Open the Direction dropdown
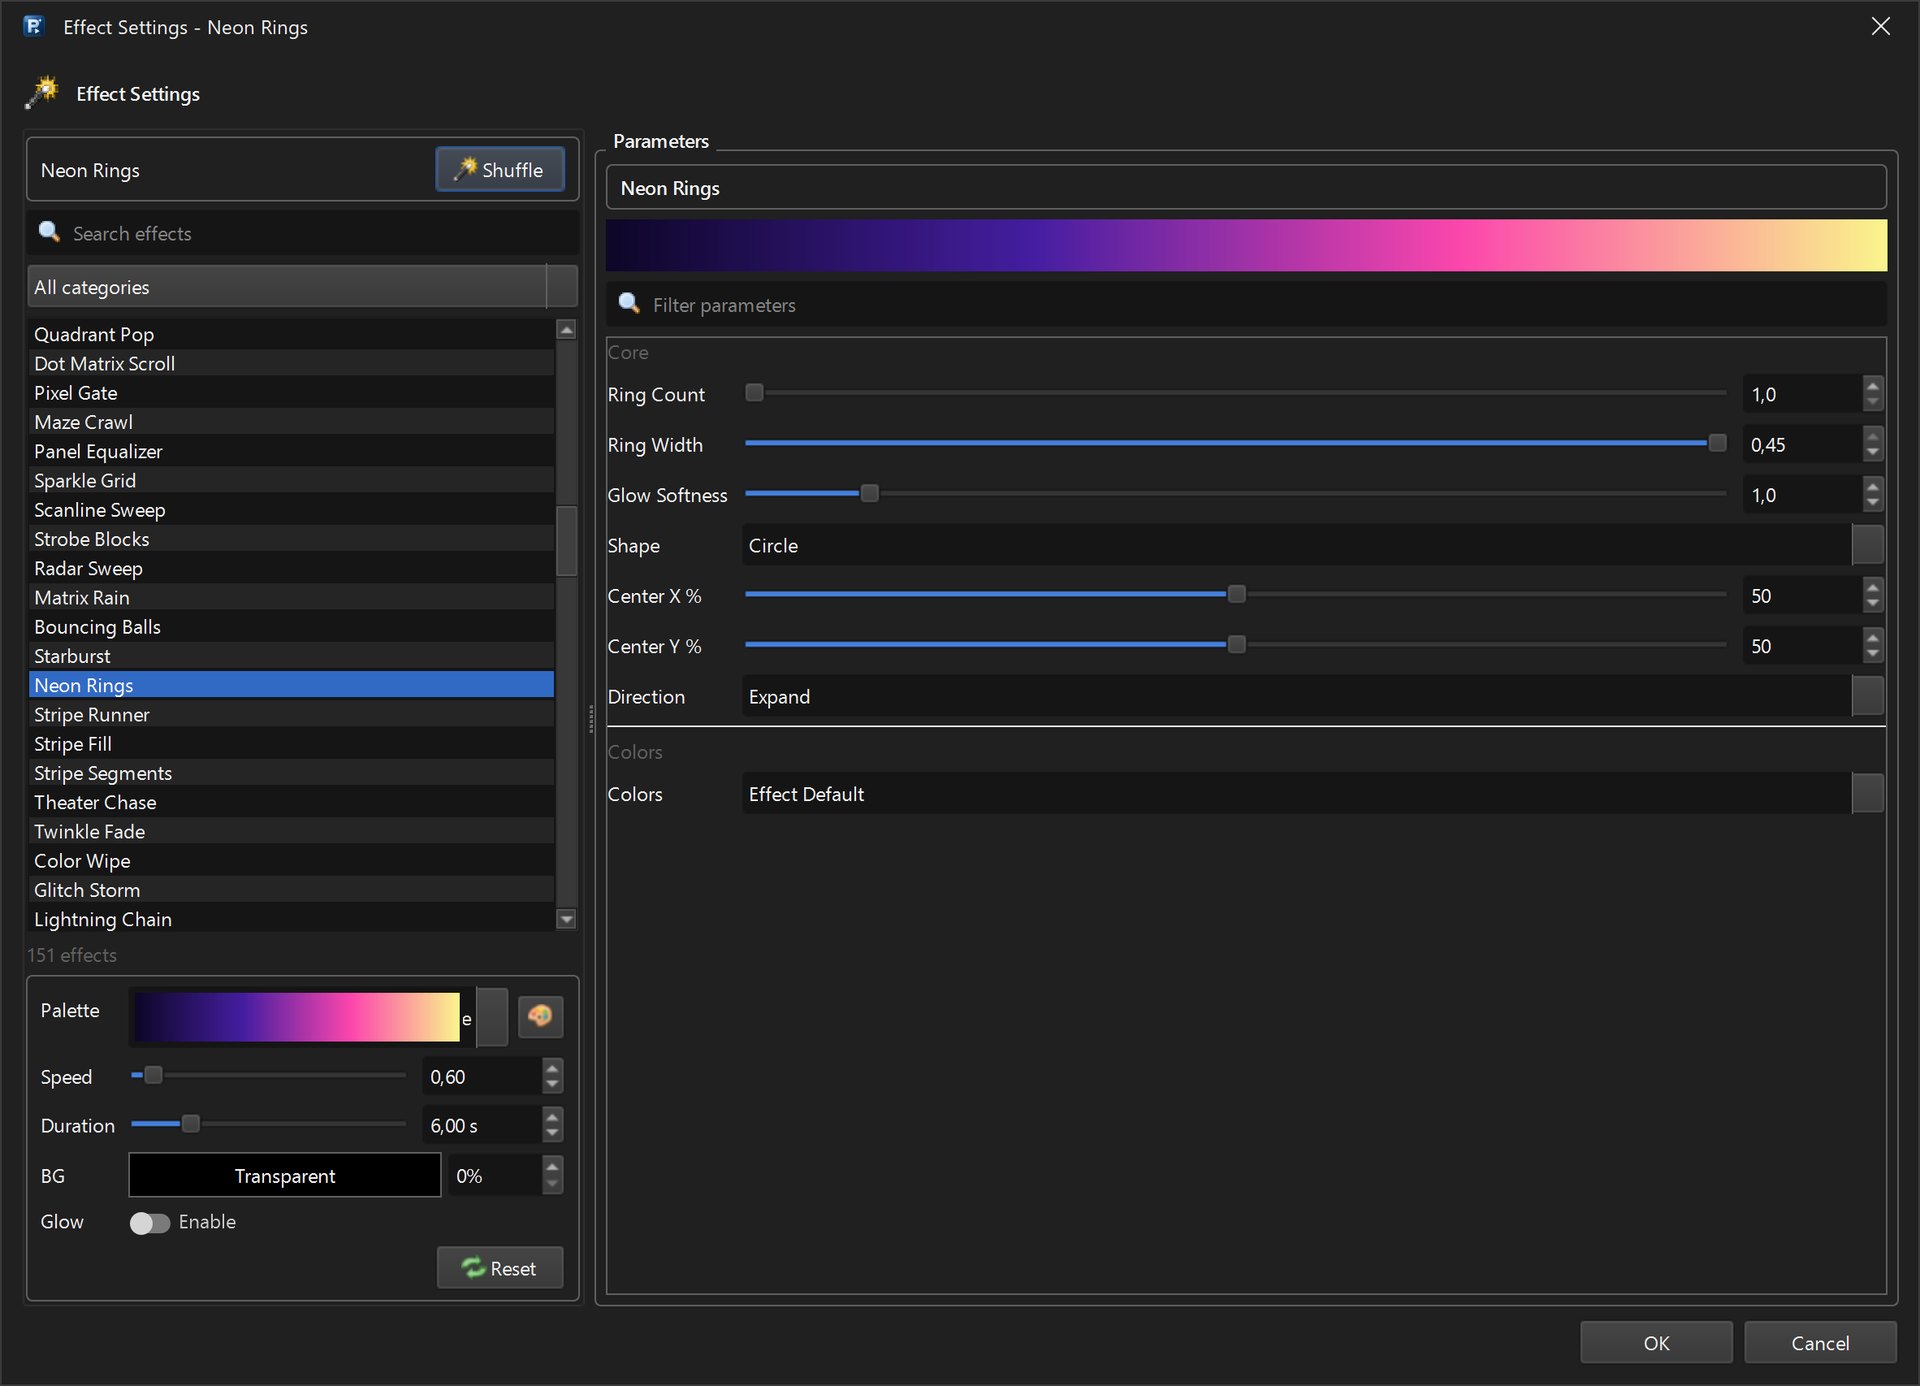 1313,696
